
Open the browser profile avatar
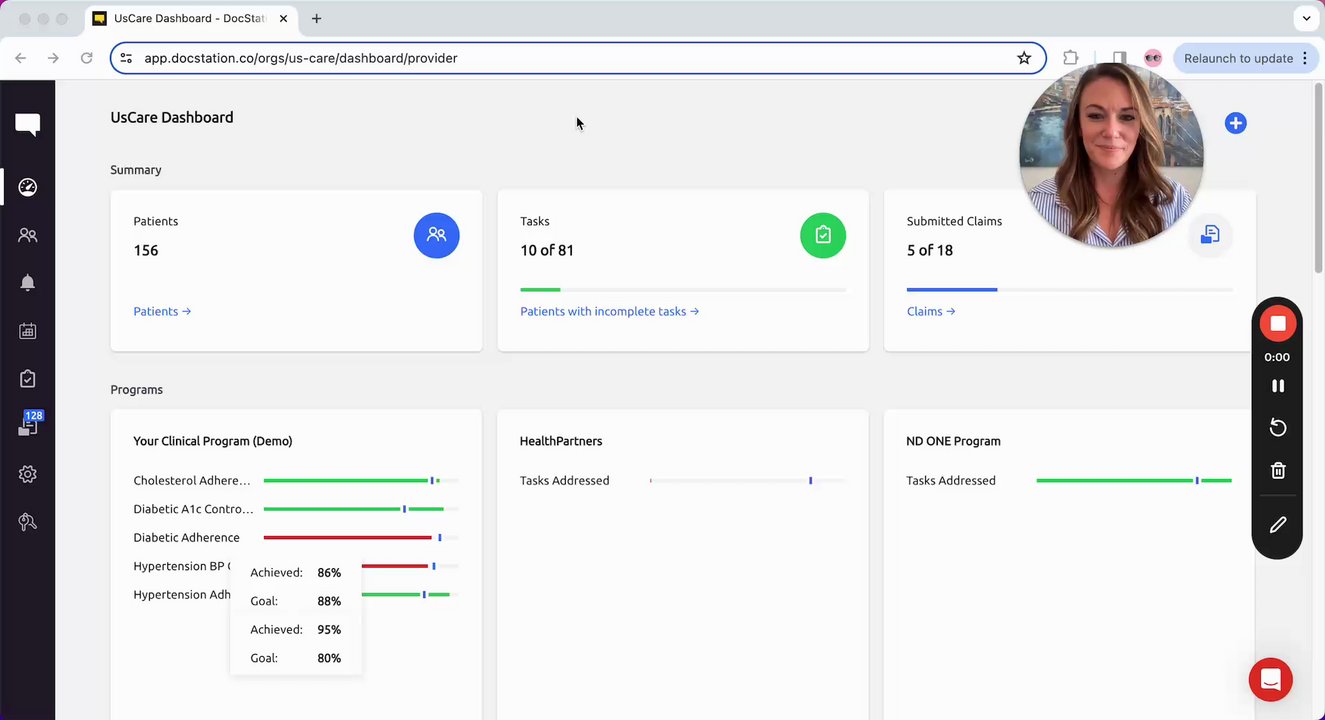tap(1153, 58)
